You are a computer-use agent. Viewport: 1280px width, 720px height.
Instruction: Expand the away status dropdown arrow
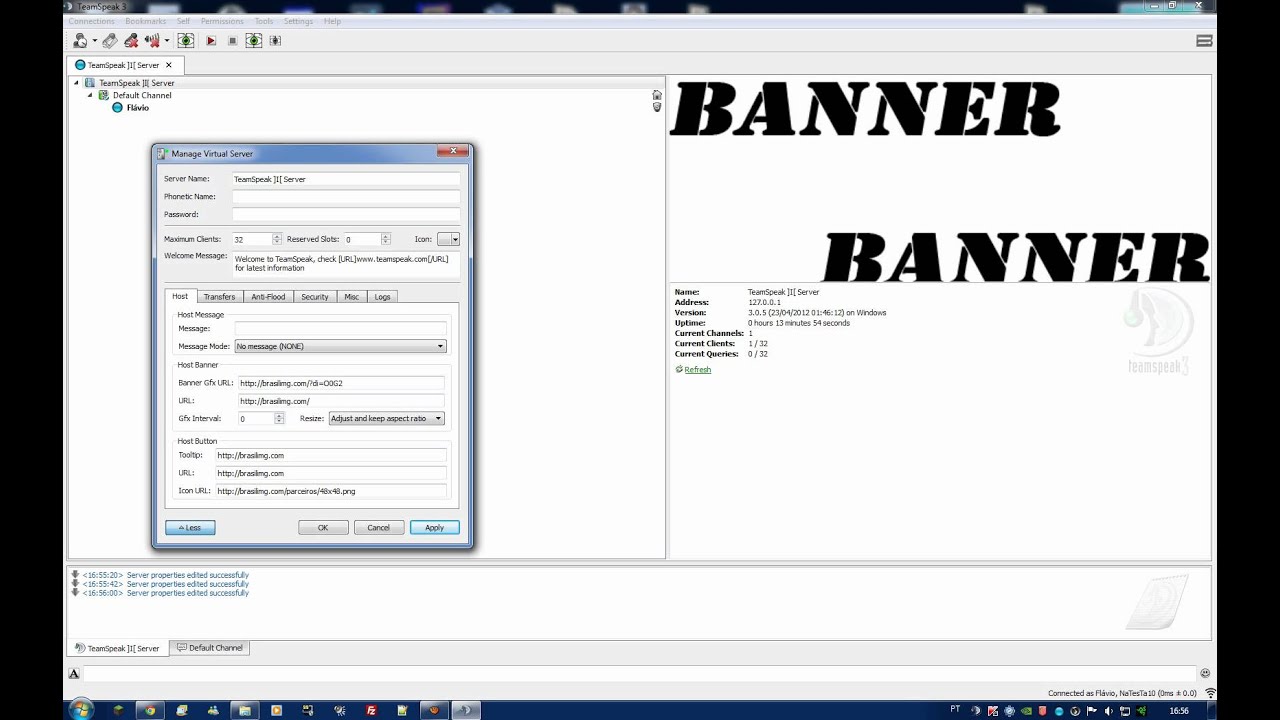pos(95,41)
